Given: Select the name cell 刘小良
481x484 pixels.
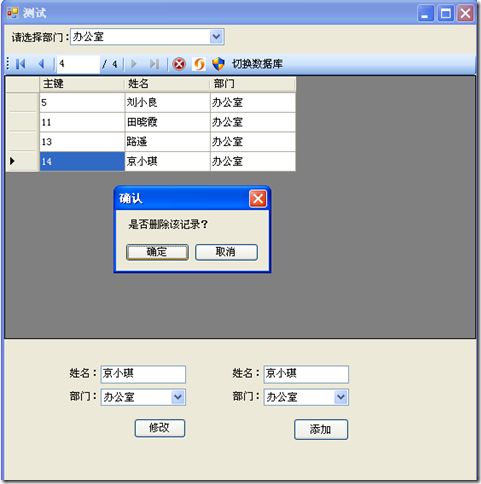Looking at the screenshot, I should pos(167,103).
